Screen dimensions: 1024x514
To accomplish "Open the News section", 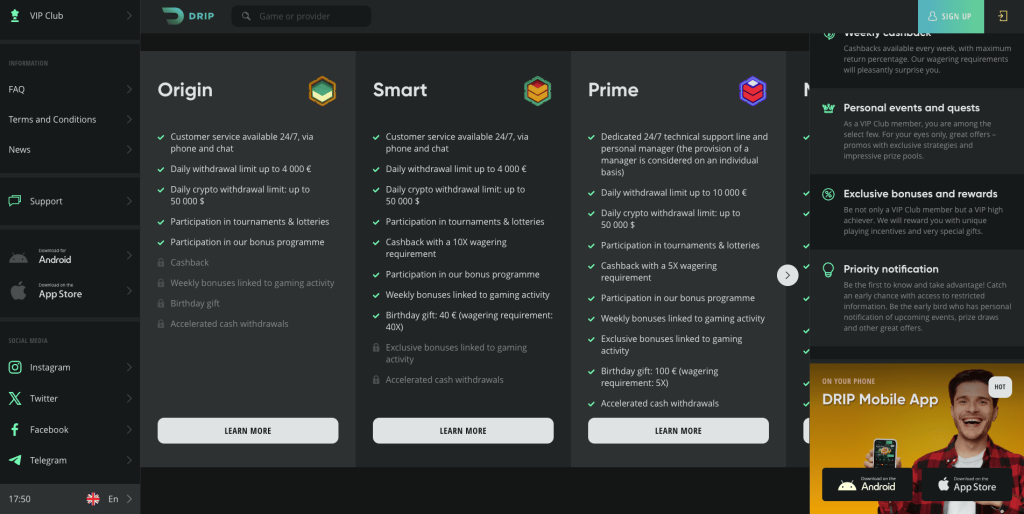I will (x=70, y=149).
